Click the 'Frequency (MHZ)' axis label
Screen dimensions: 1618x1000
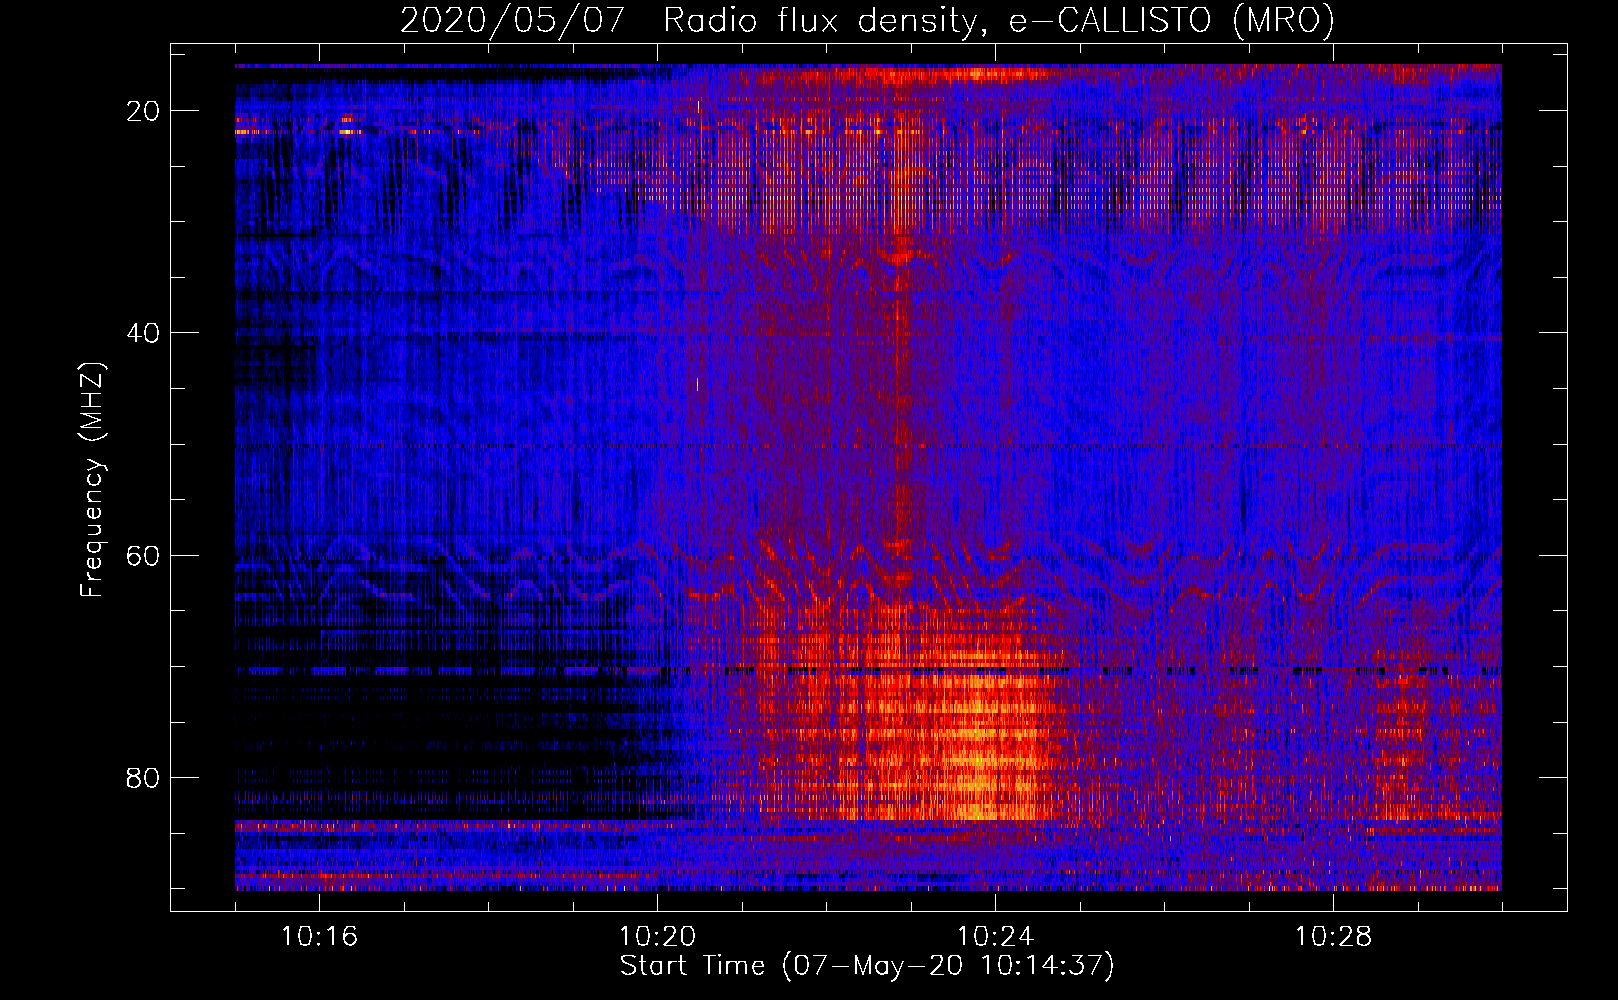[92, 480]
